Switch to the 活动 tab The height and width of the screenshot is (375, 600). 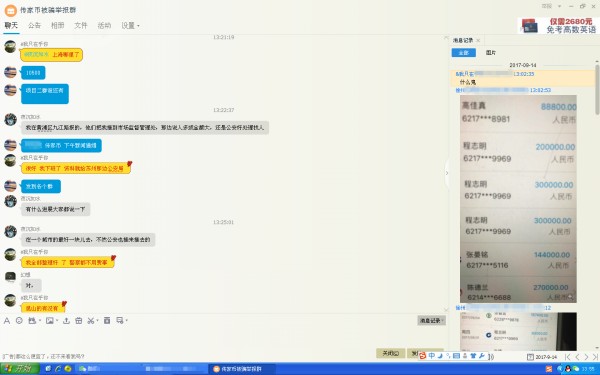click(x=104, y=25)
